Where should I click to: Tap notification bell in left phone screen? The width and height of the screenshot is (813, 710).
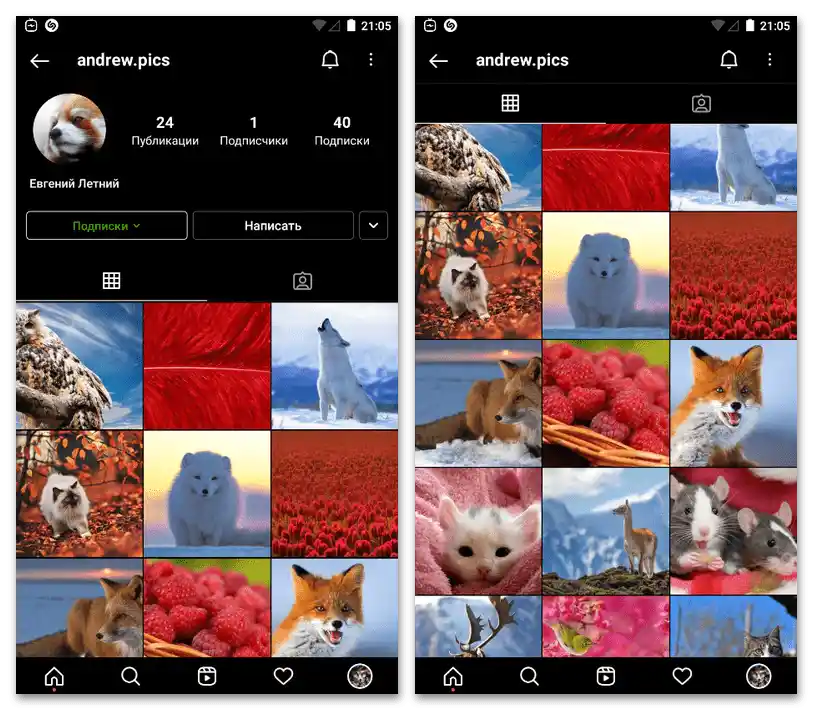[x=330, y=60]
